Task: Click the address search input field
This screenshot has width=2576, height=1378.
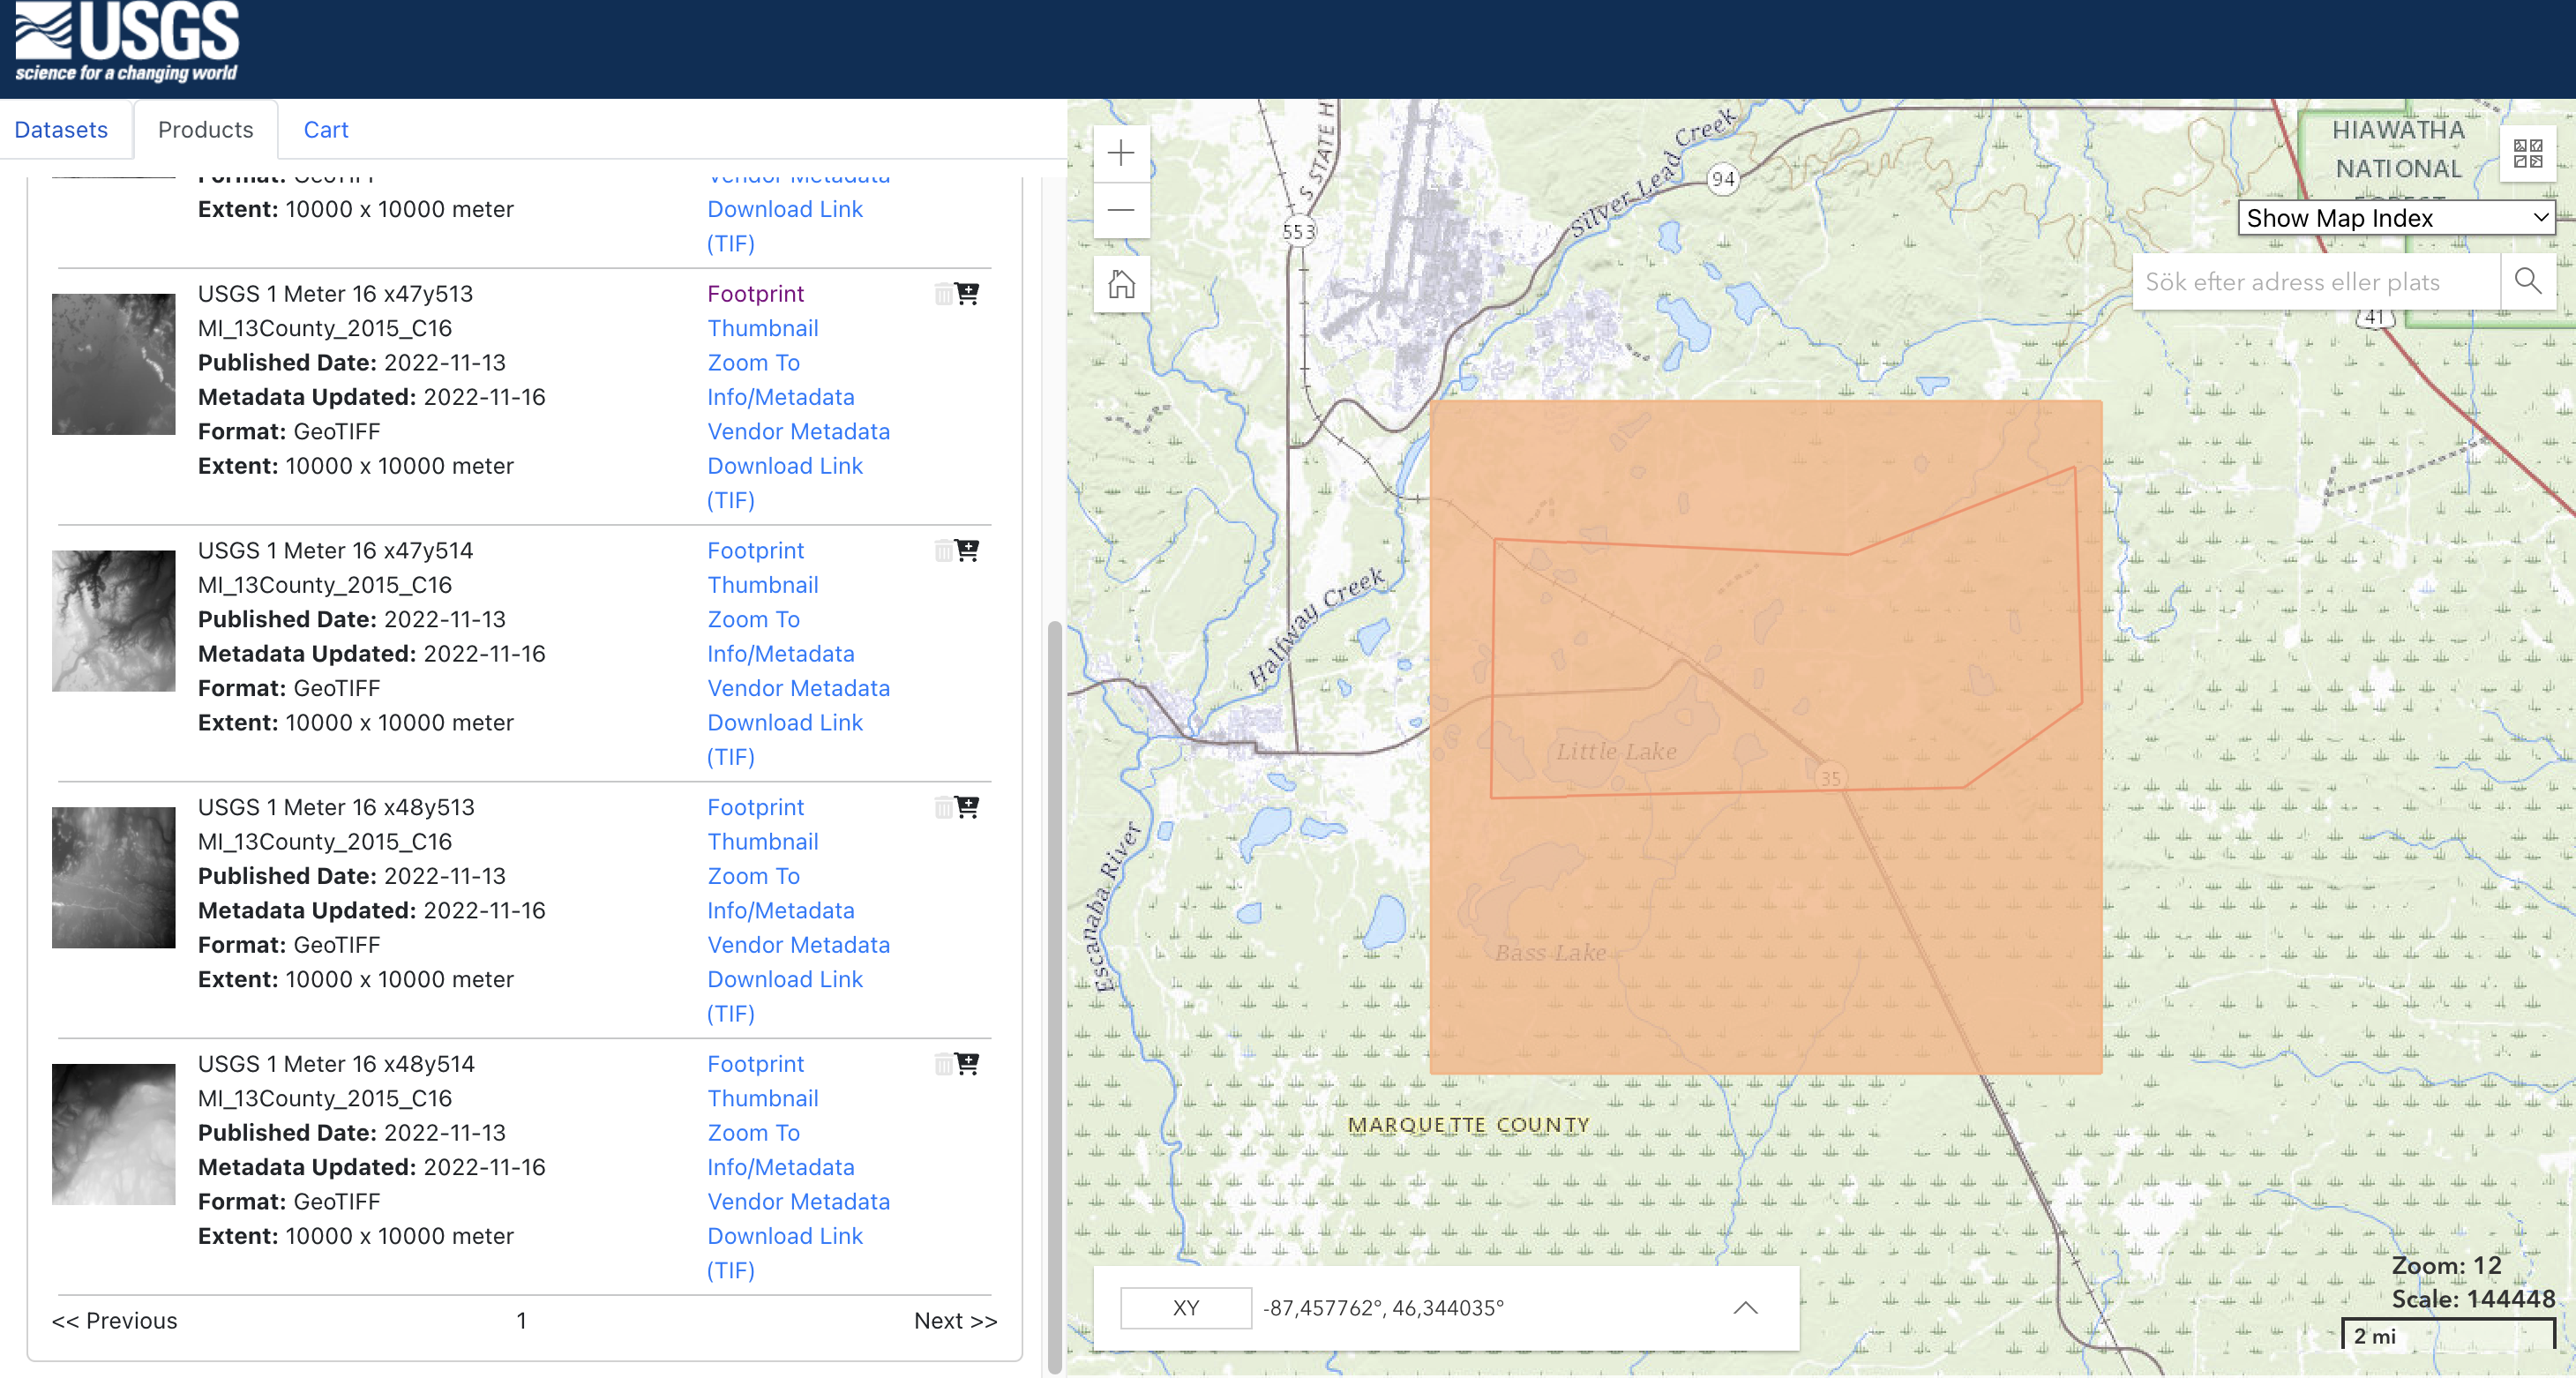Action: click(2315, 282)
